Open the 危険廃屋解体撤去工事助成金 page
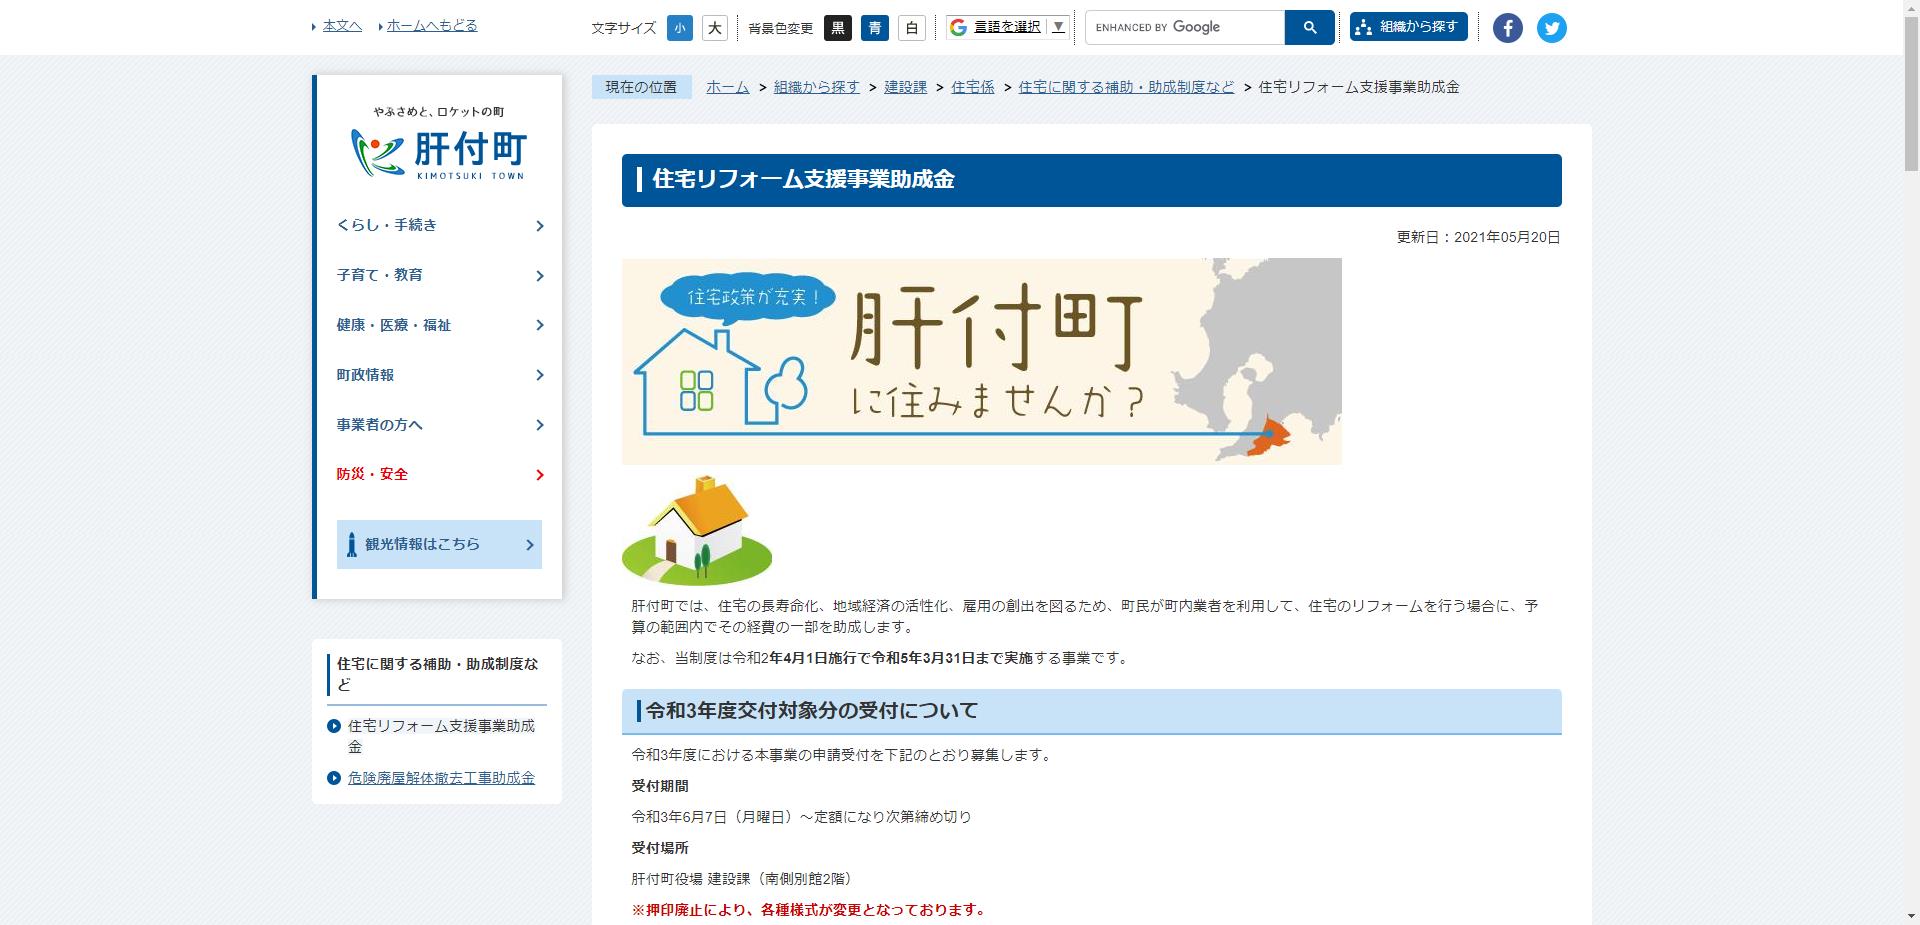This screenshot has width=1920, height=925. point(442,777)
